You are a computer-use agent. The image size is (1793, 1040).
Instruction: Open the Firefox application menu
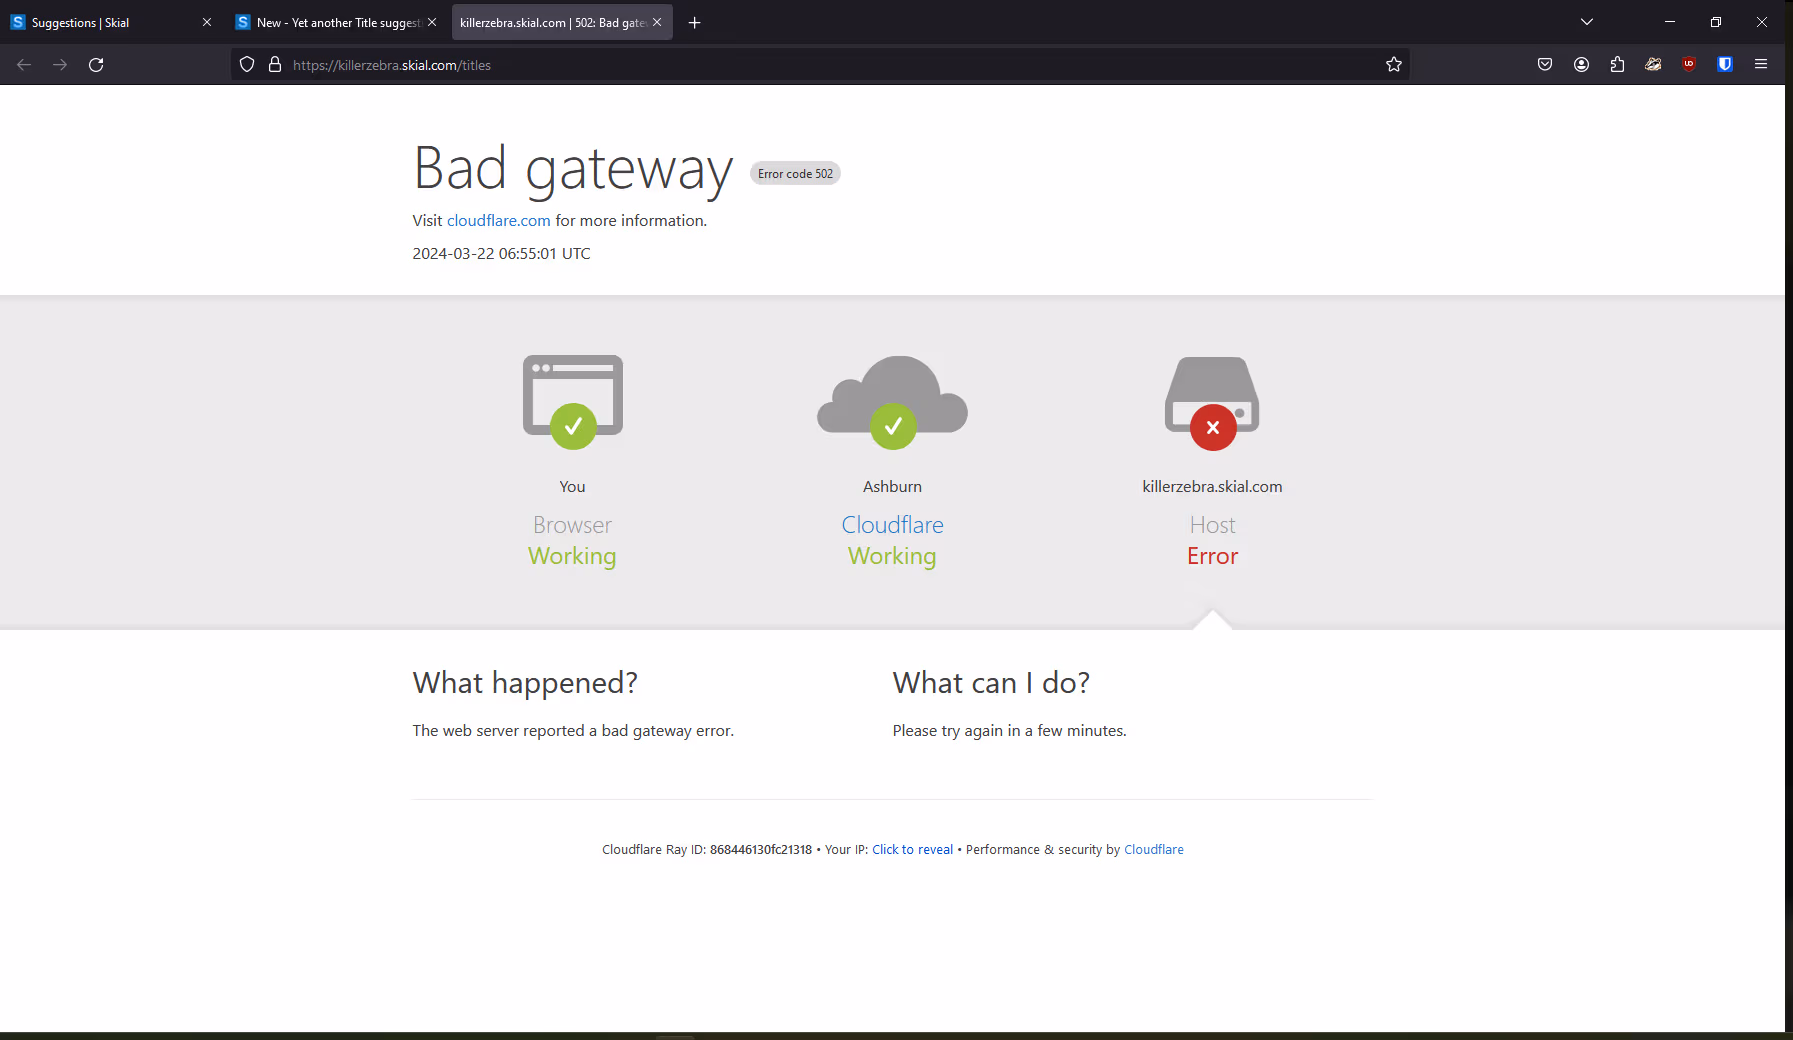pos(1761,65)
